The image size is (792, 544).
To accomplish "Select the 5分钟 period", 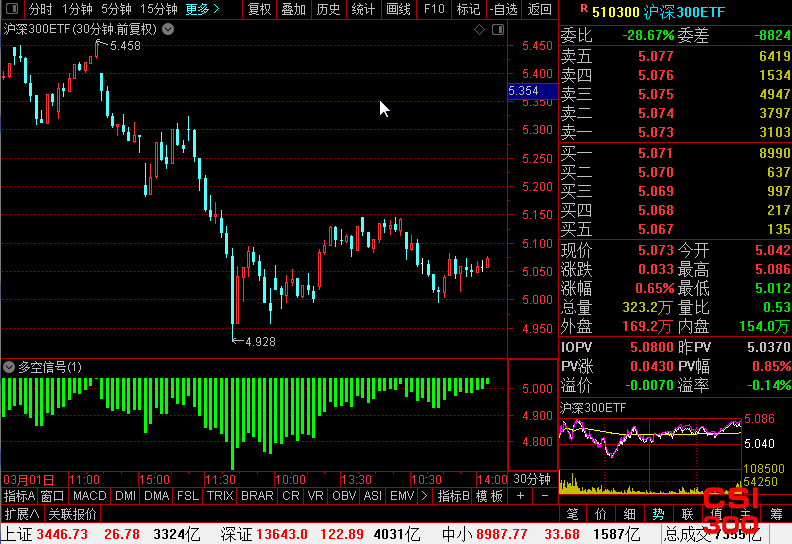I will [116, 9].
